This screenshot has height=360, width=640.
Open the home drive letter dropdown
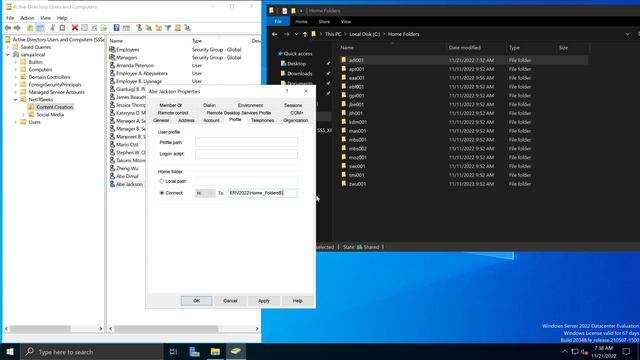pyautogui.click(x=205, y=193)
